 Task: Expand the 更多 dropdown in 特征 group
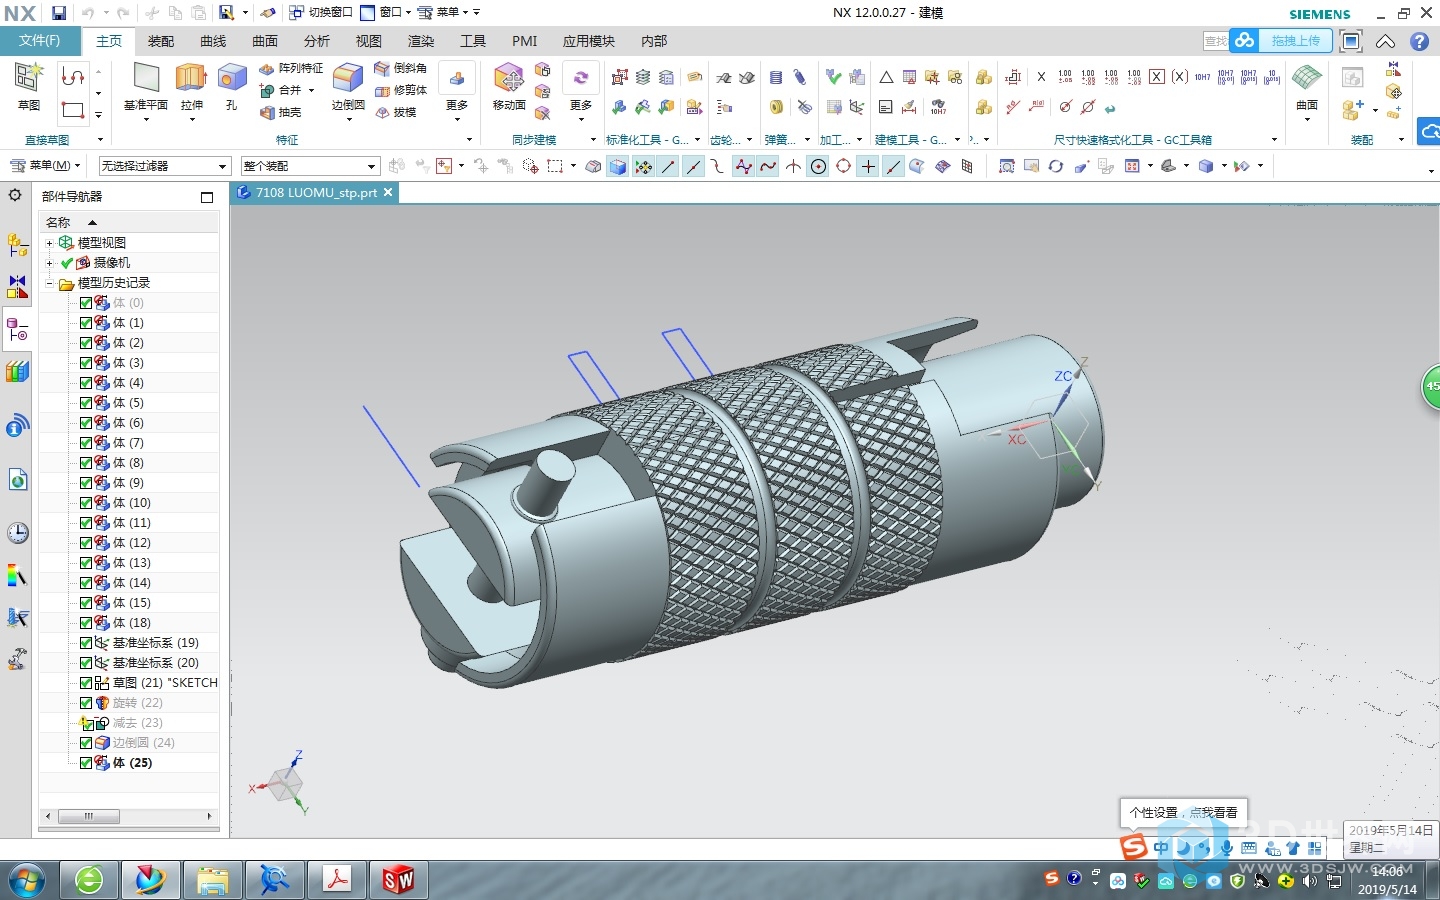pyautogui.click(x=457, y=118)
